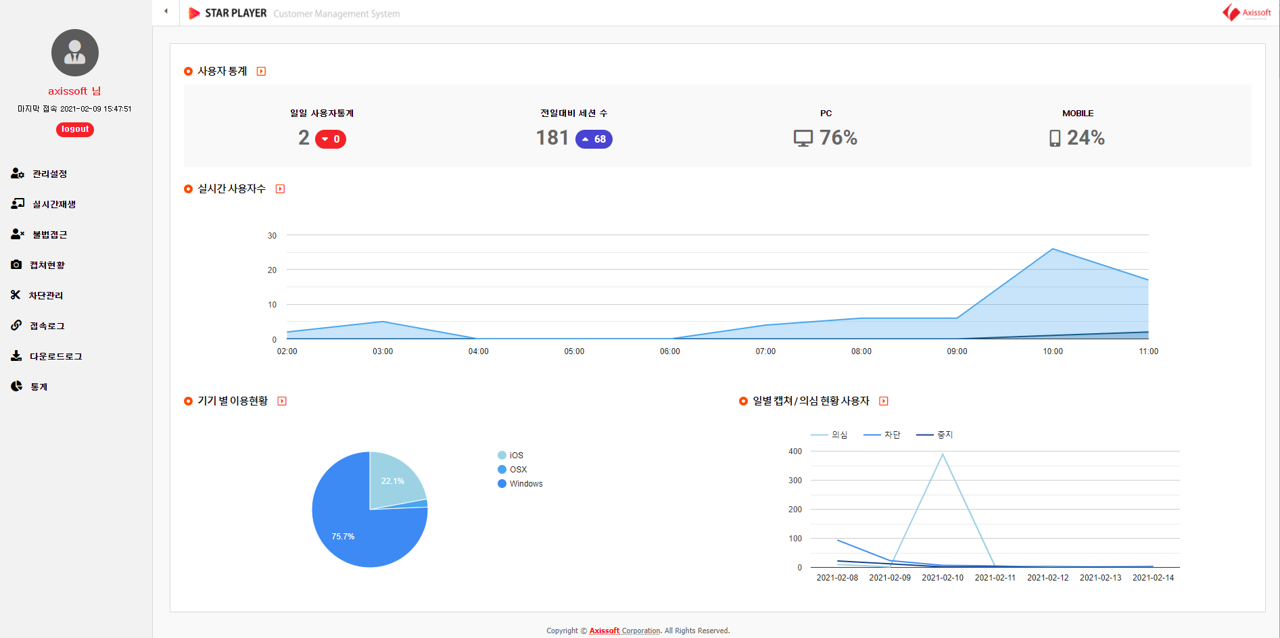Collapse the sidebar with the arrow toggle
1280x638 pixels.
166,12
